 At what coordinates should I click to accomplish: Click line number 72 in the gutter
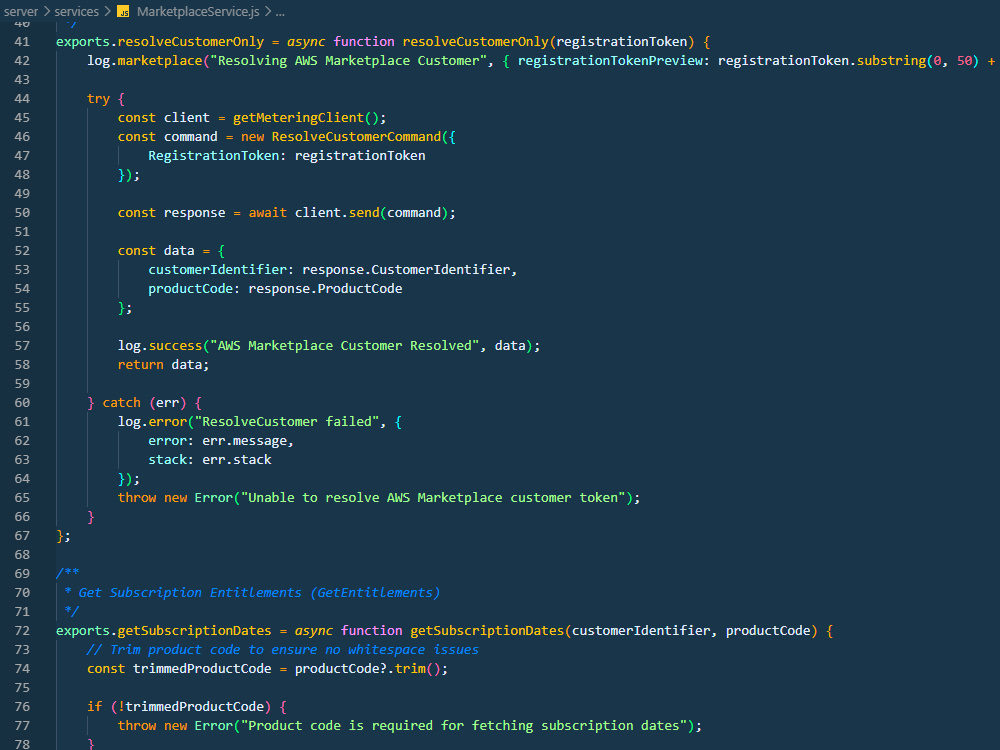(x=22, y=631)
